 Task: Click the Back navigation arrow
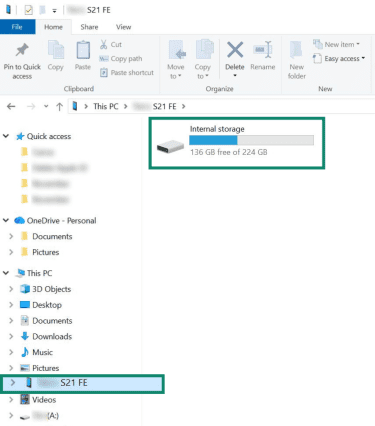click(11, 106)
